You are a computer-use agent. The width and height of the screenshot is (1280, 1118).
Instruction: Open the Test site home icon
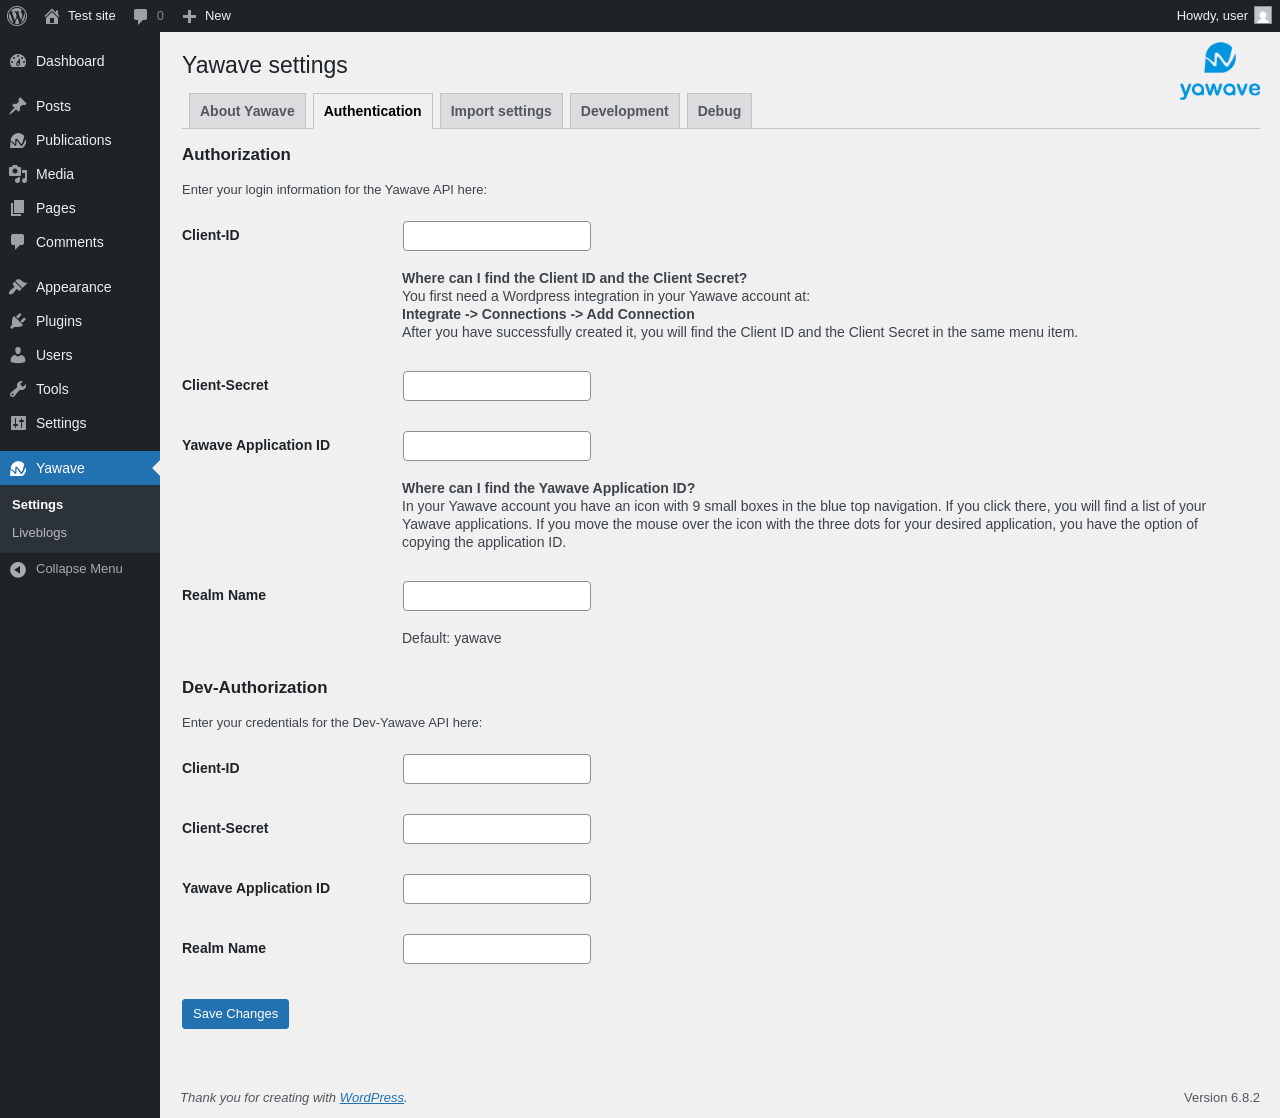pos(52,16)
